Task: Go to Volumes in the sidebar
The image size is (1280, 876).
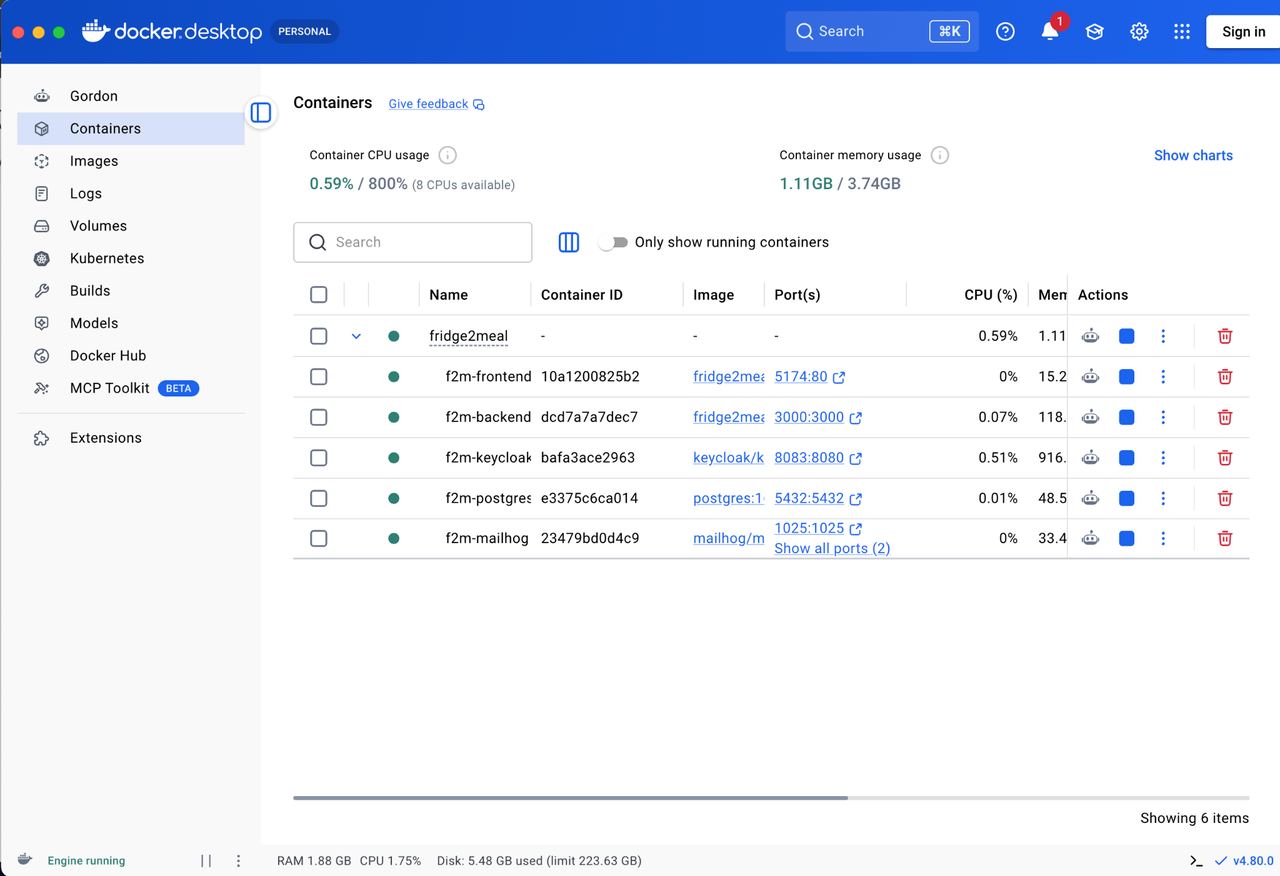Action: [x=131, y=226]
